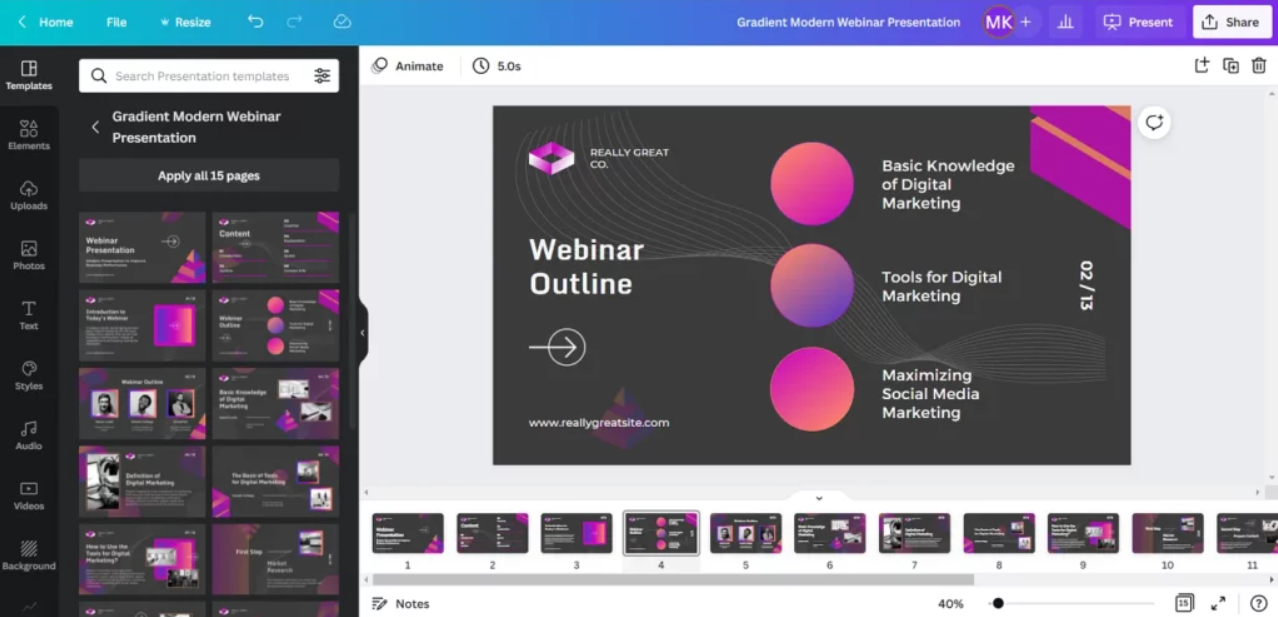1278x617 pixels.
Task: Click the add page icon
Action: coord(1202,66)
